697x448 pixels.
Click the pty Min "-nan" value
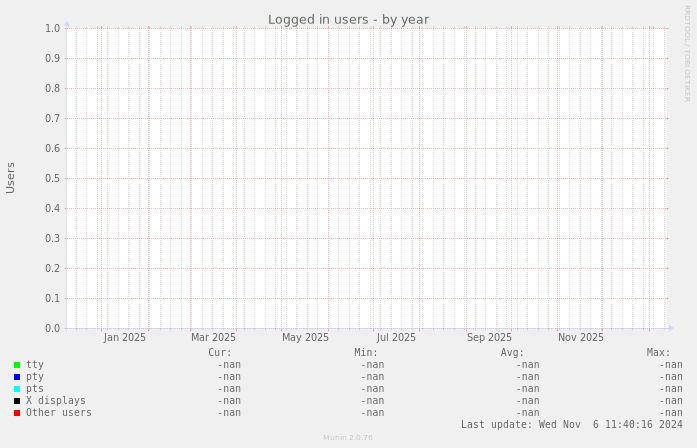(373, 377)
